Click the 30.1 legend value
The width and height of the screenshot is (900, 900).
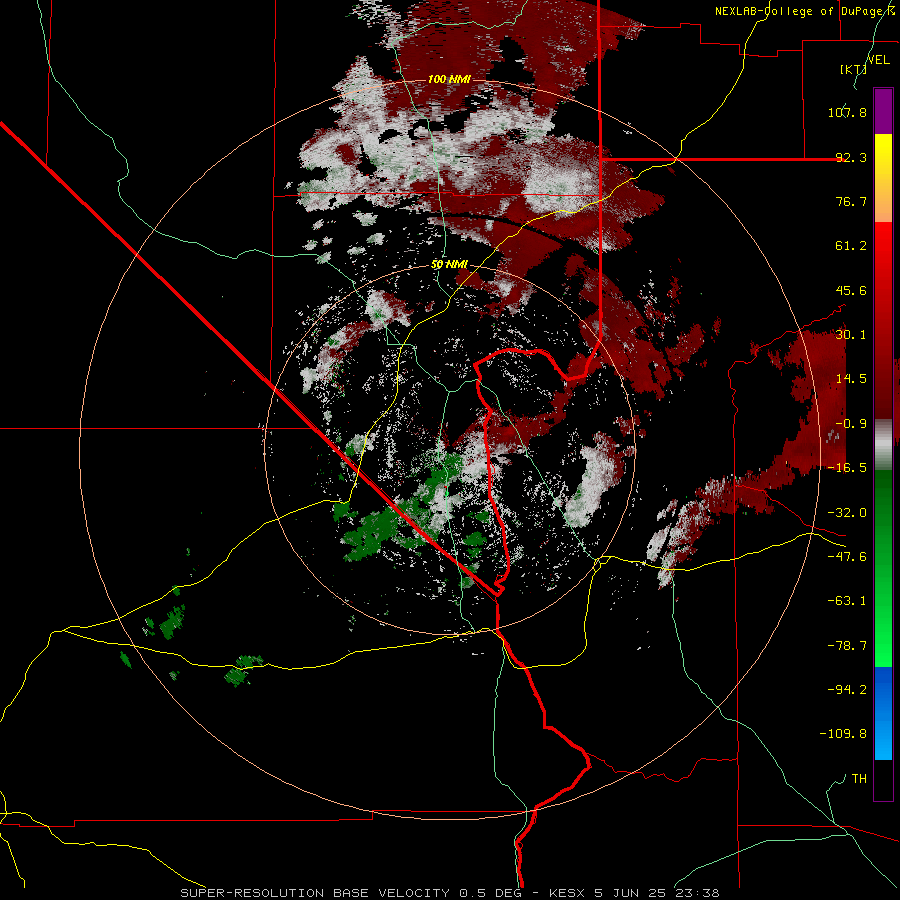(851, 335)
